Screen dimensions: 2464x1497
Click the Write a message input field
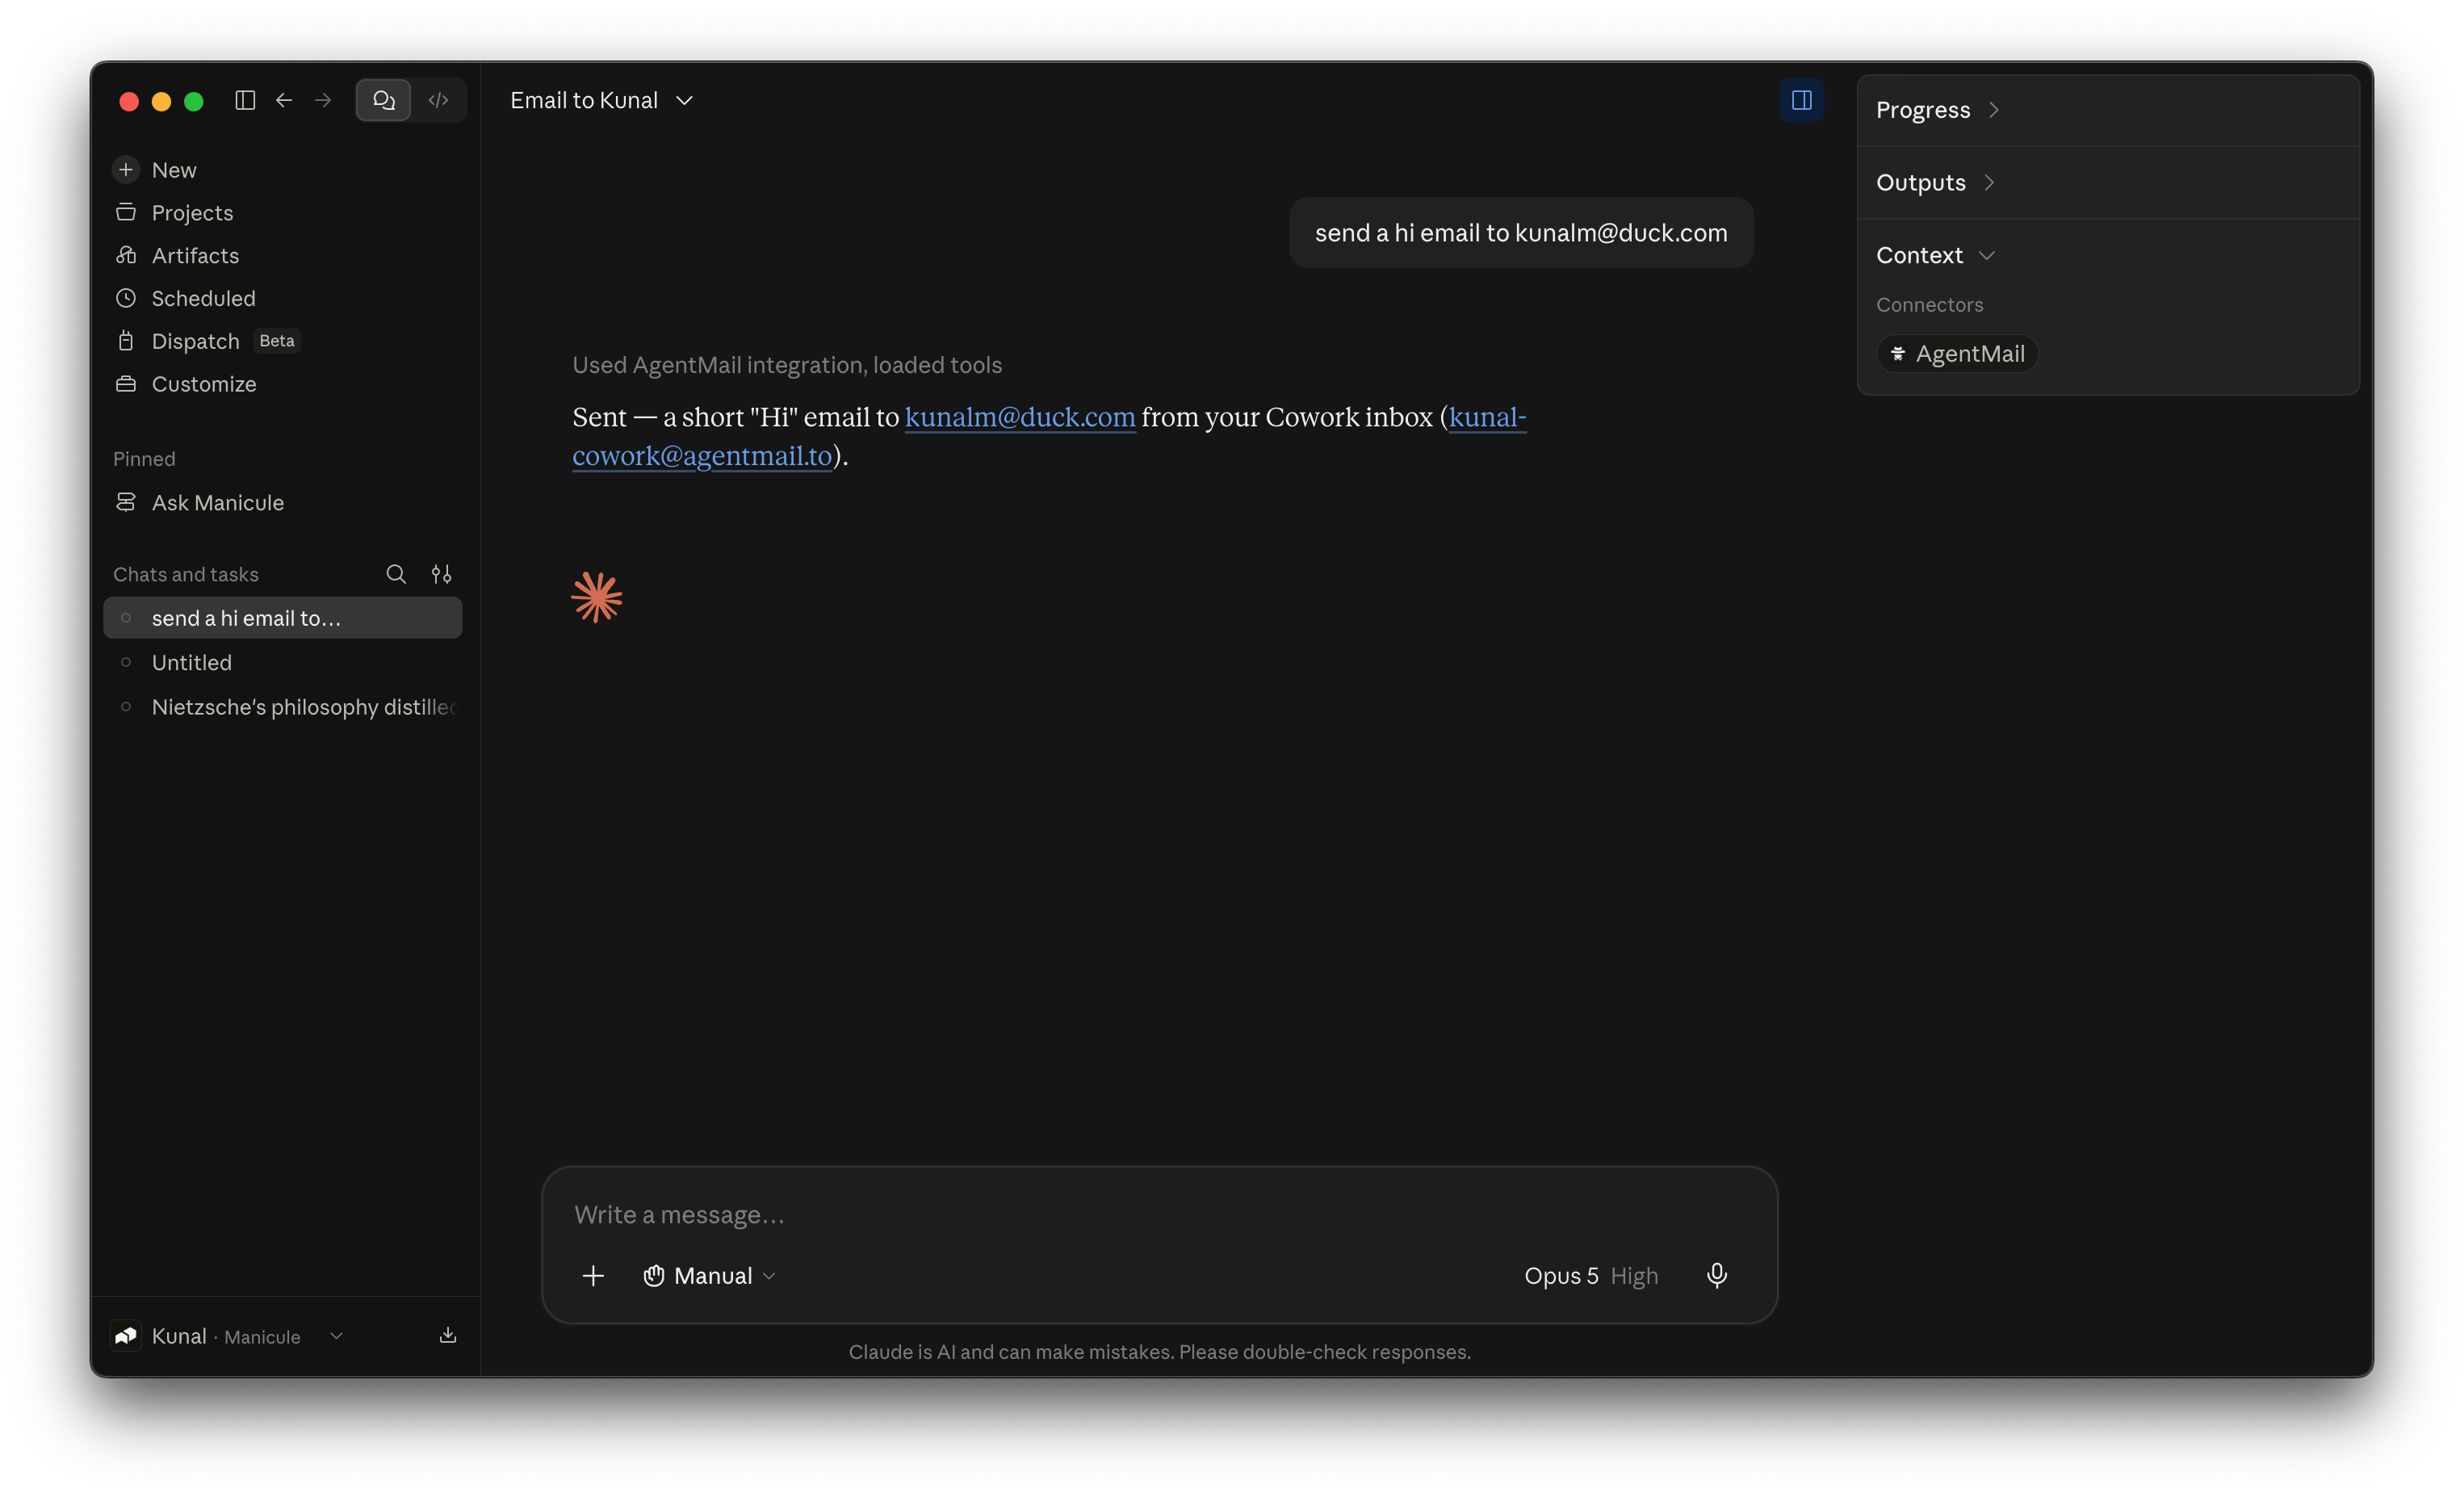[x=1159, y=1214]
